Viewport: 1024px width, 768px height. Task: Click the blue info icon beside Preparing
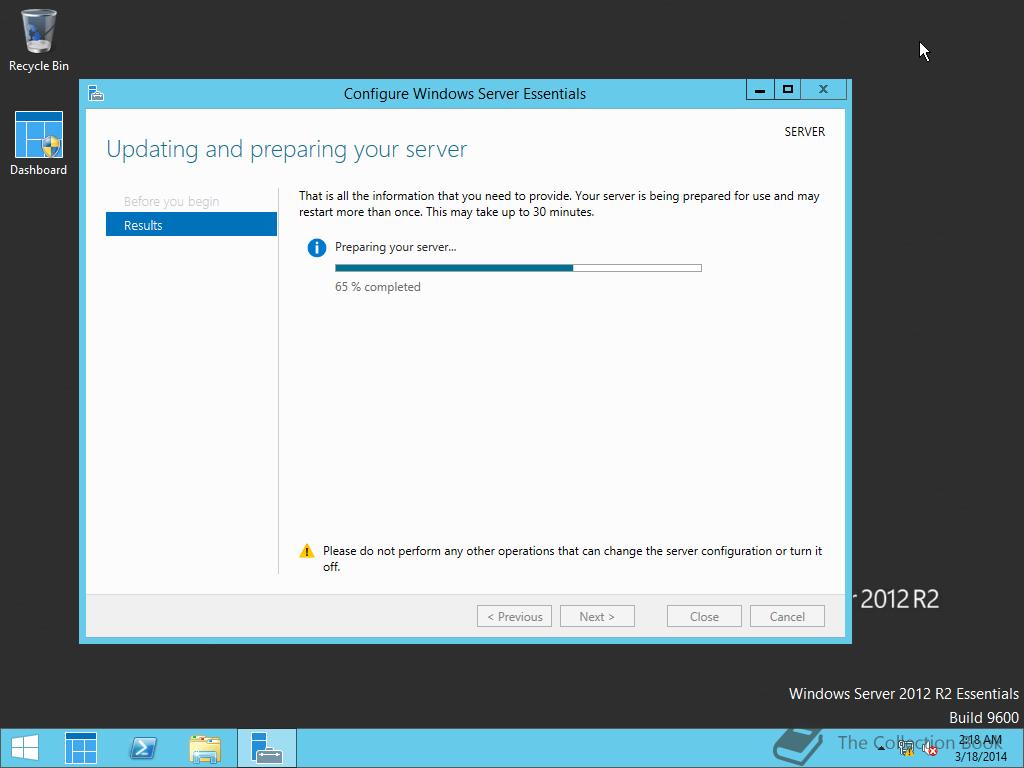(317, 248)
